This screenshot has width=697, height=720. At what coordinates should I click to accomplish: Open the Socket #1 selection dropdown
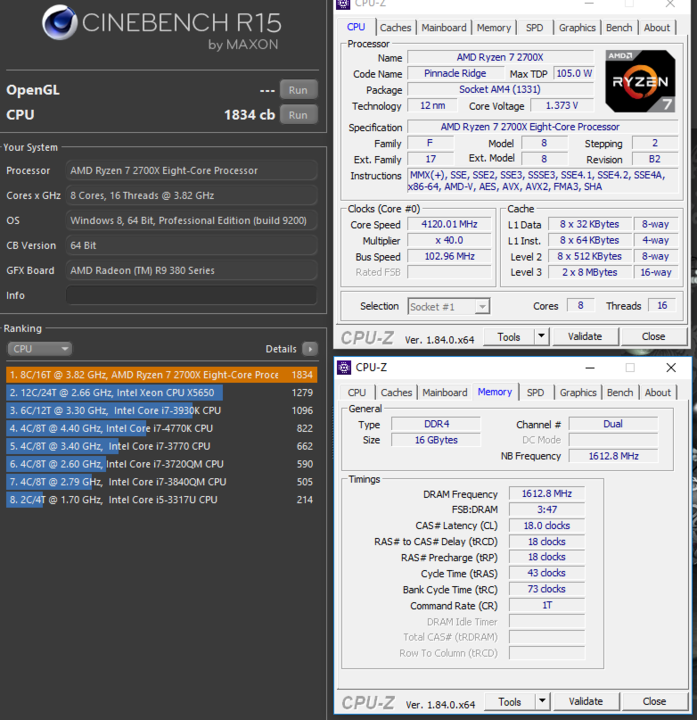pyautogui.click(x=449, y=306)
